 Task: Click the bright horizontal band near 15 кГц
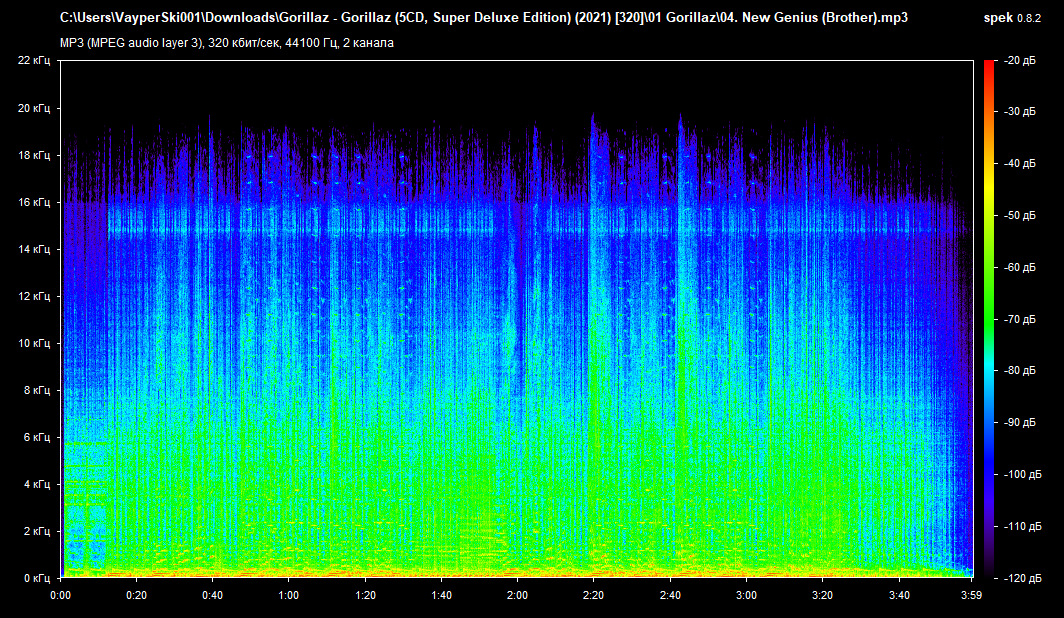[x=500, y=231]
